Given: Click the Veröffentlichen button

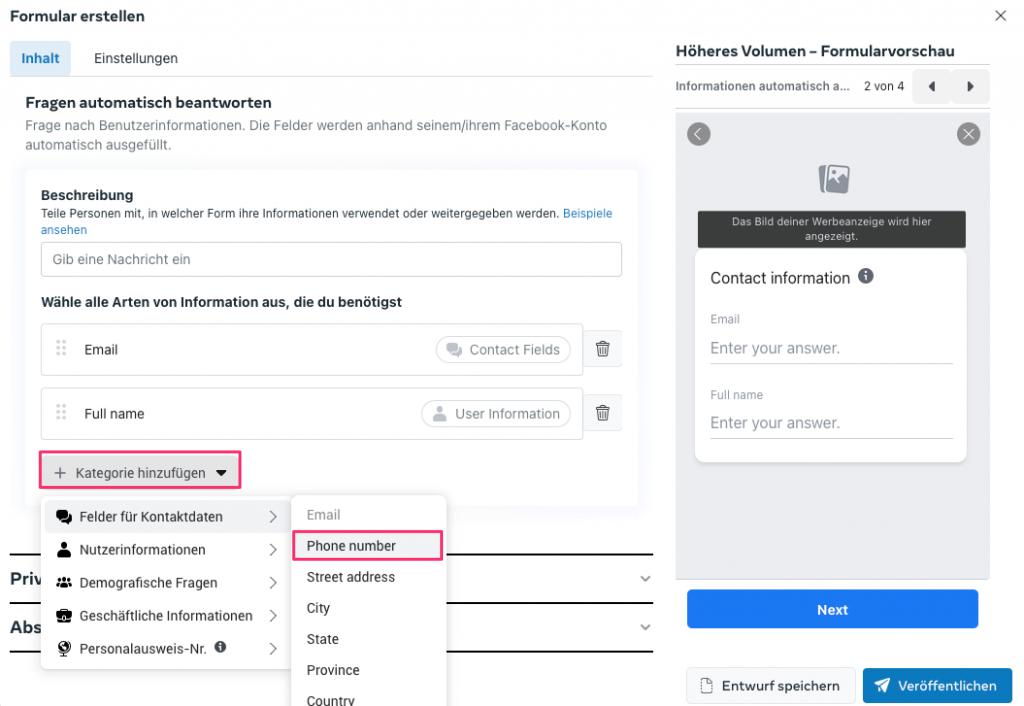Looking at the screenshot, I should coord(937,686).
